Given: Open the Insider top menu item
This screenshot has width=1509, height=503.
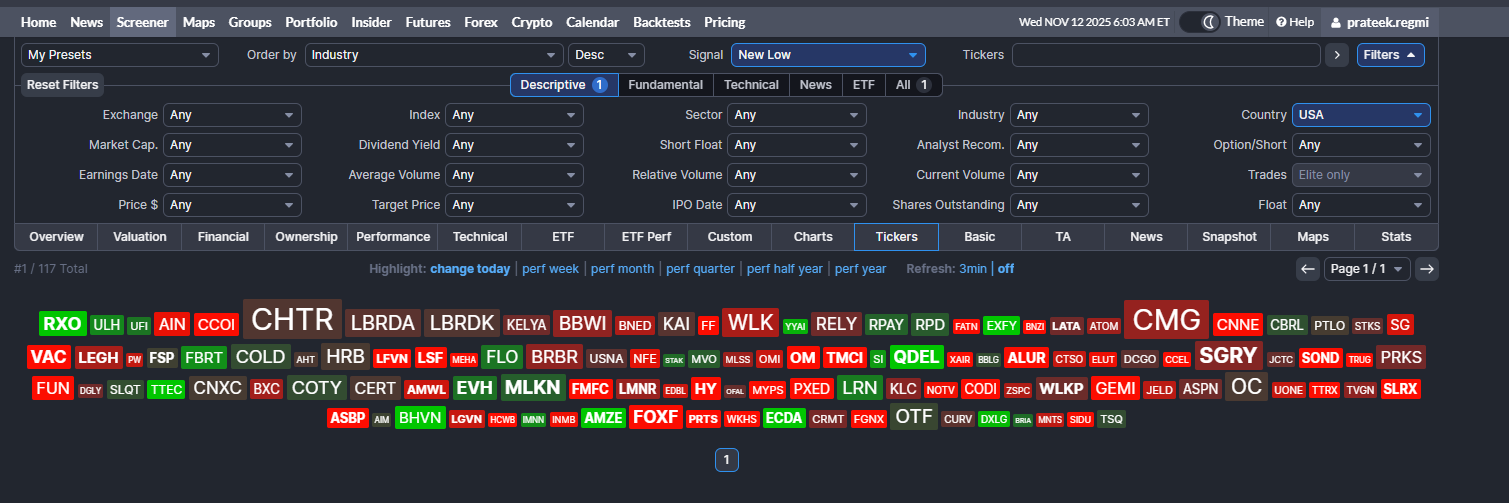Looking at the screenshot, I should (x=372, y=22).
